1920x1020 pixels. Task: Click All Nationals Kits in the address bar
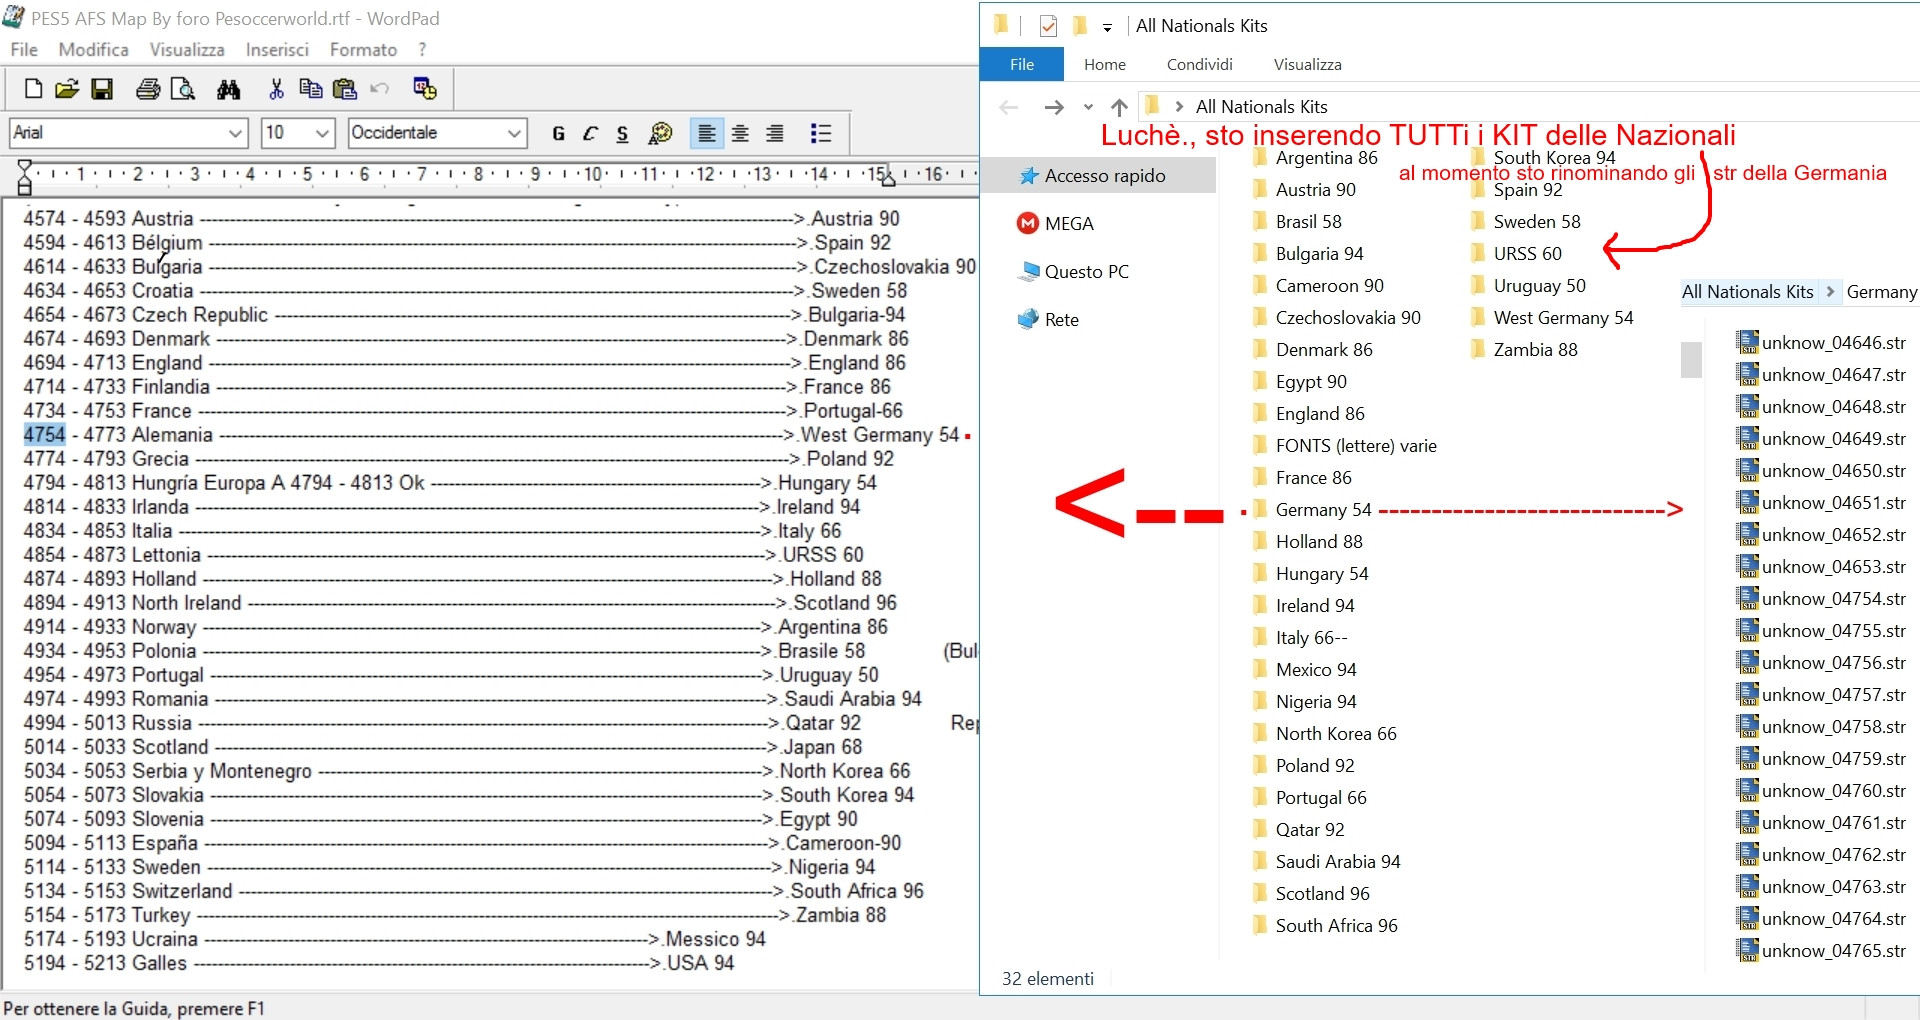point(1261,107)
